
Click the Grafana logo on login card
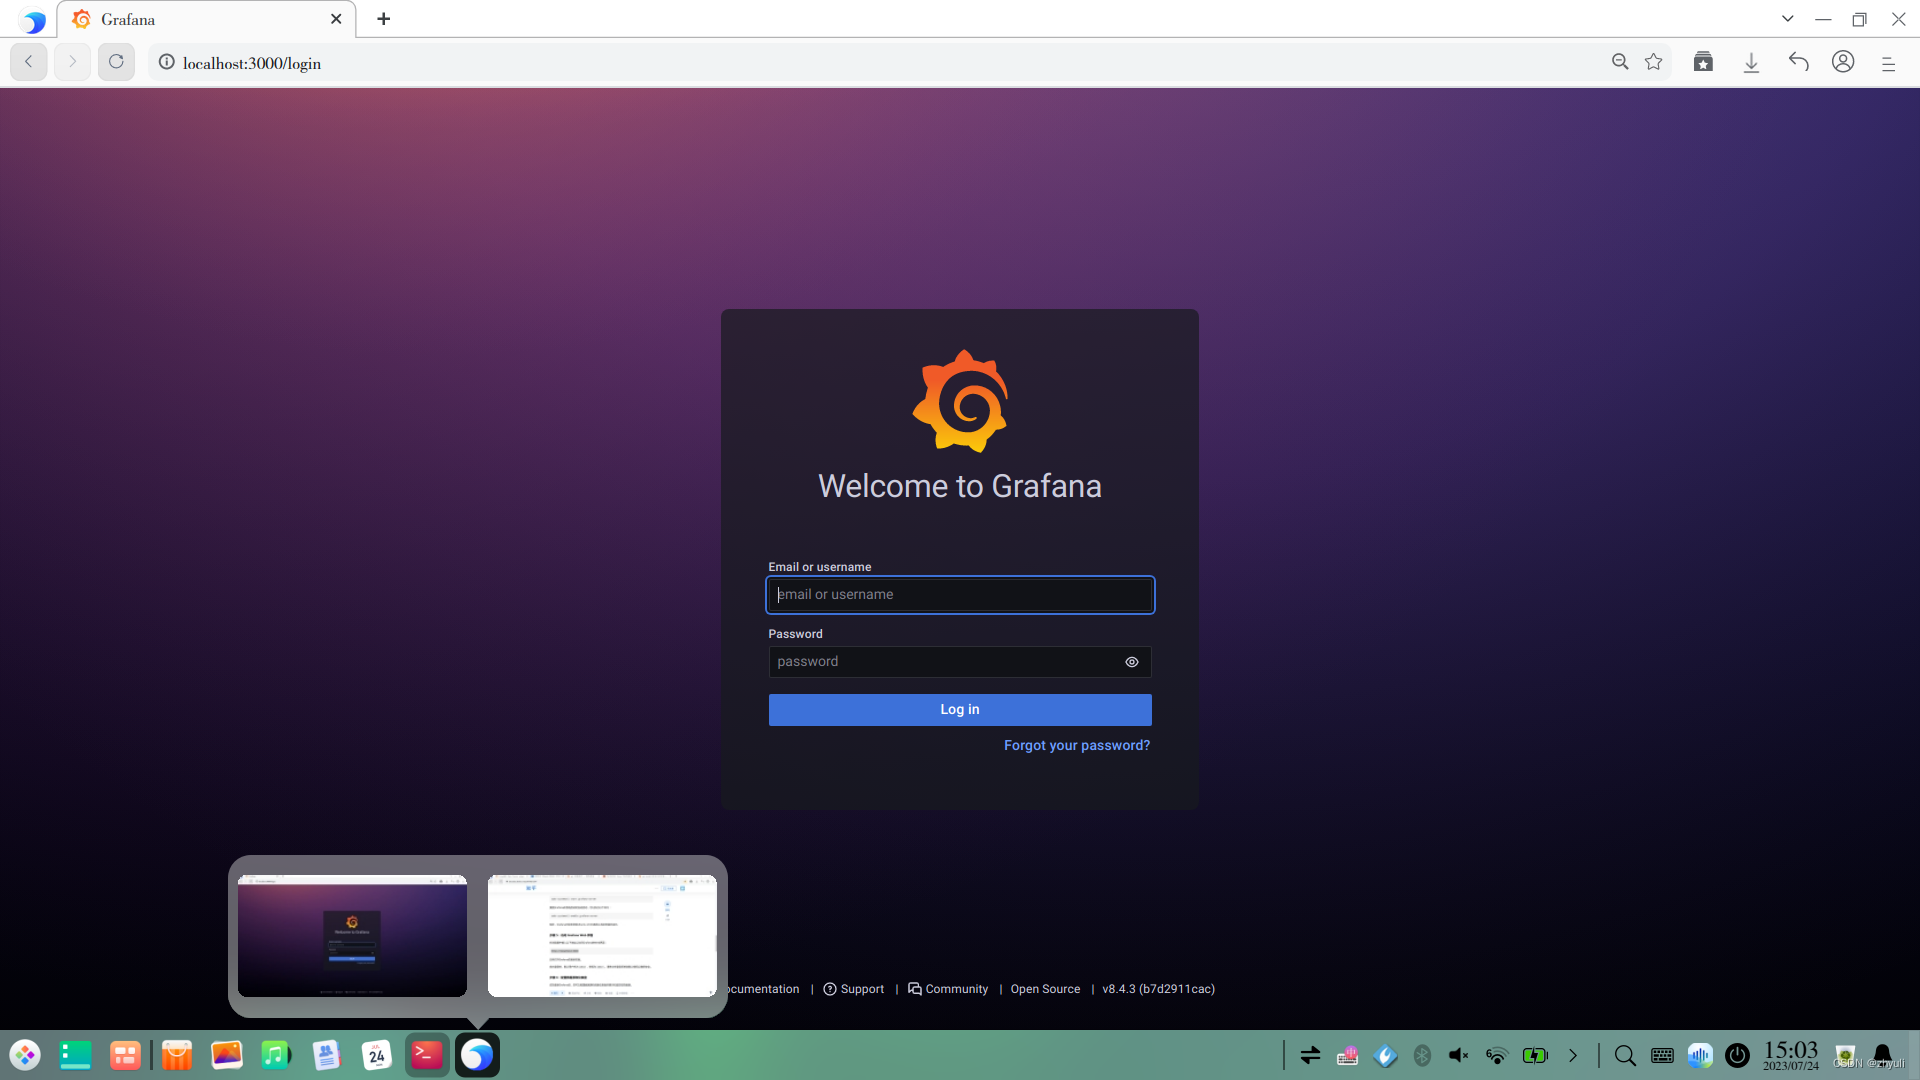click(x=960, y=401)
